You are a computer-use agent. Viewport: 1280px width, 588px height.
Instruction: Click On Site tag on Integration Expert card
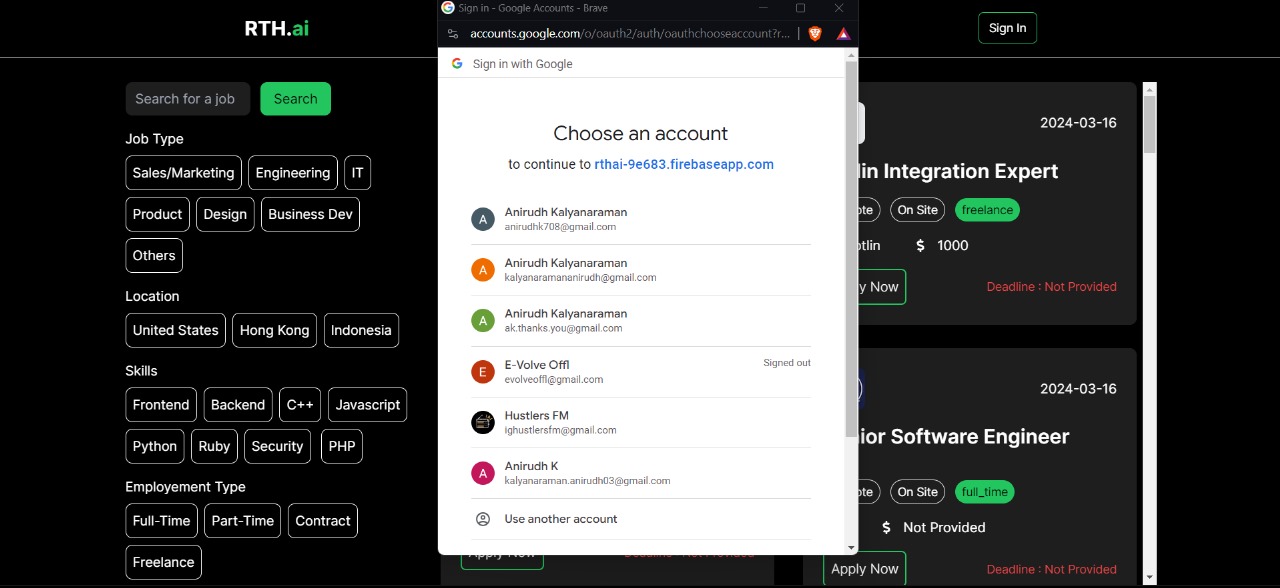(x=917, y=210)
